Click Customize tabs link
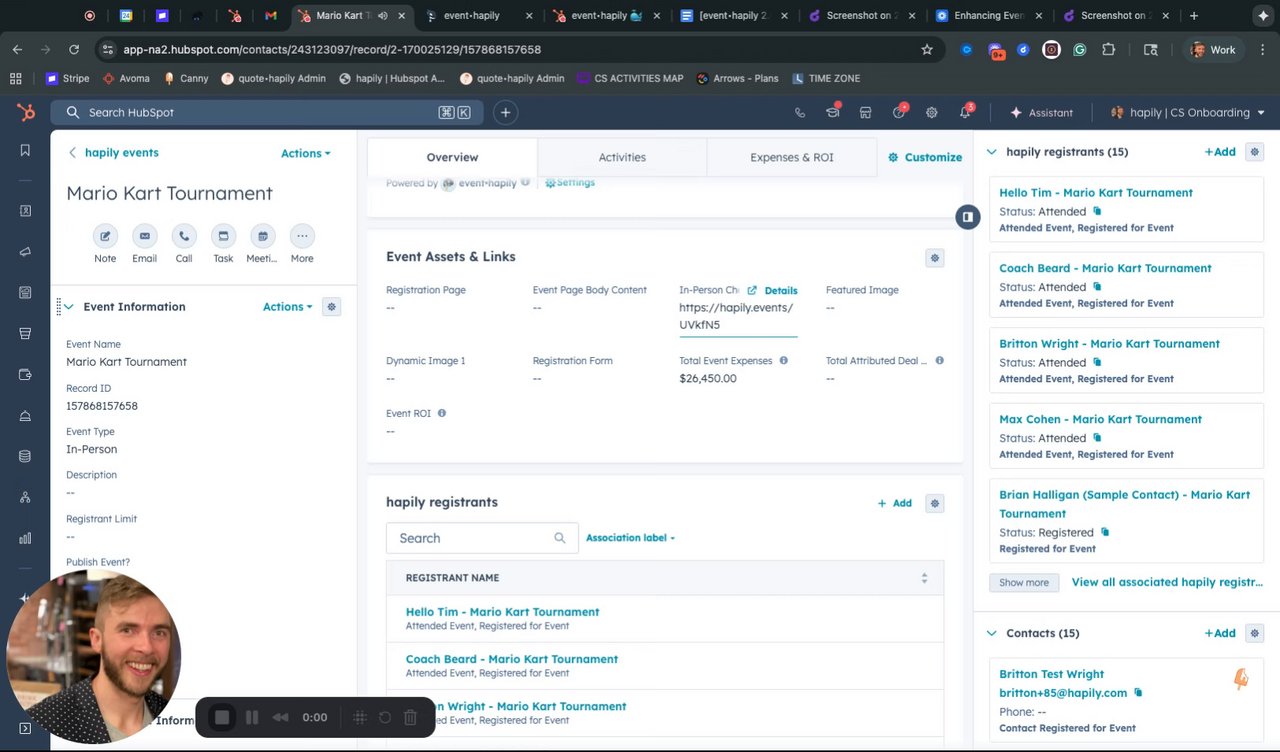The height and width of the screenshot is (752, 1280). pos(925,157)
